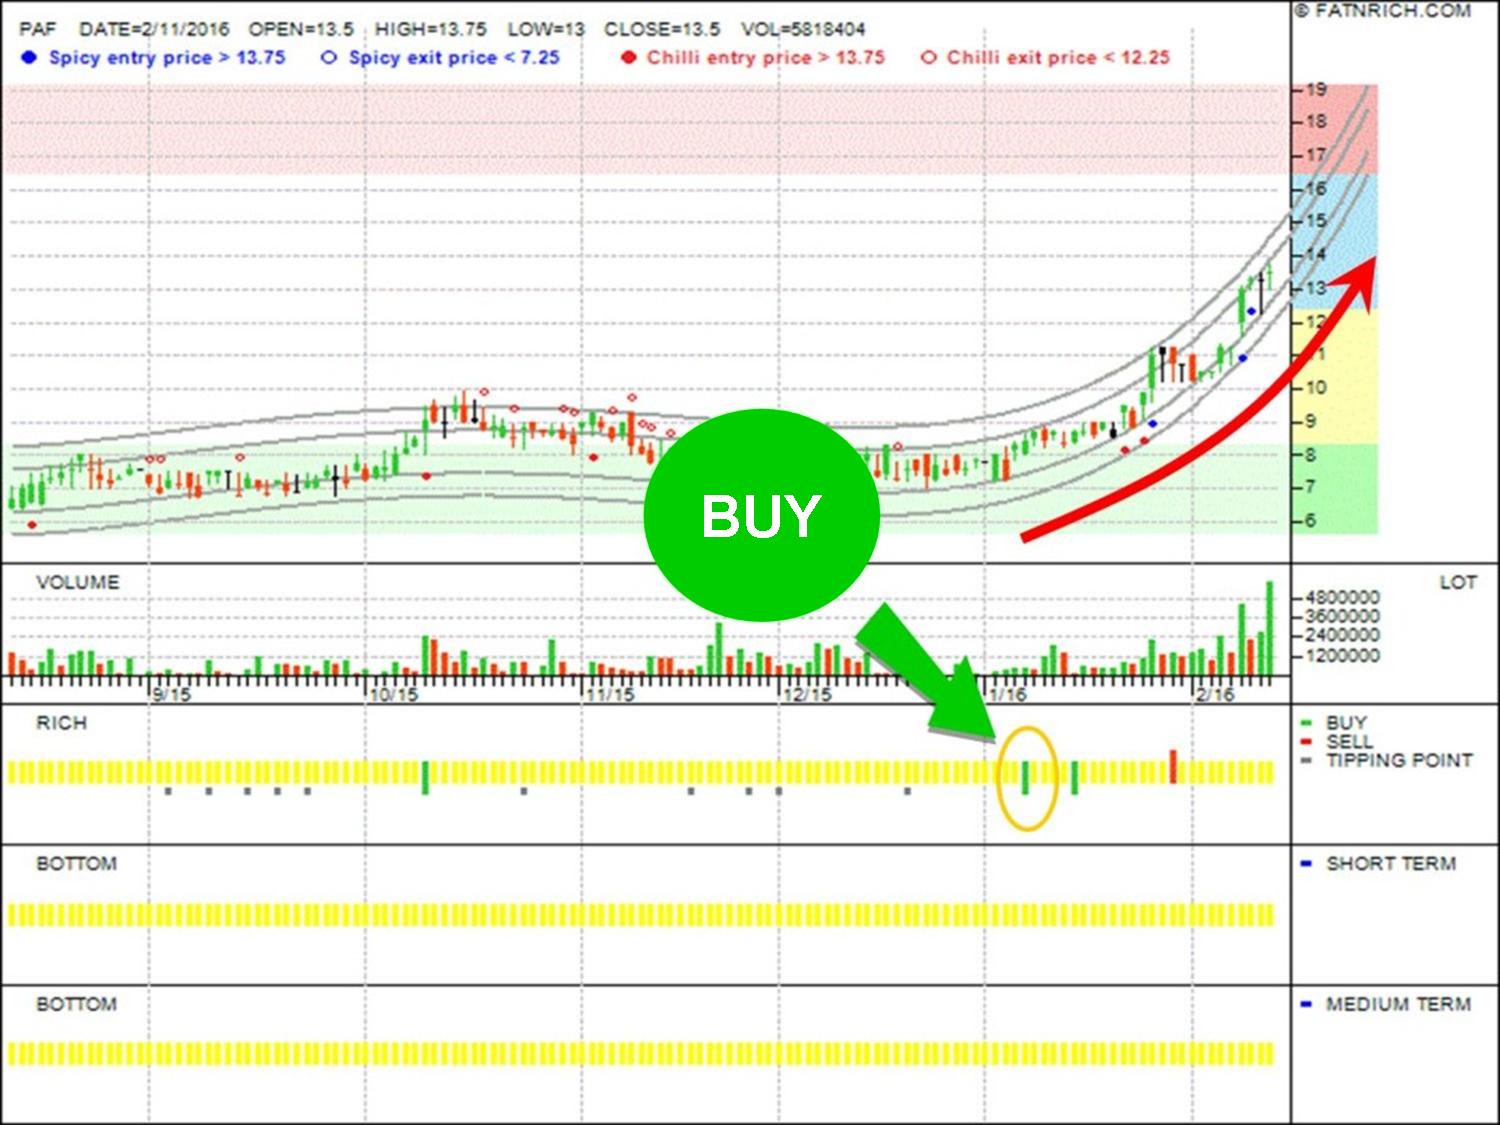
Task: Click the big green BUY circle
Action: pos(761,515)
